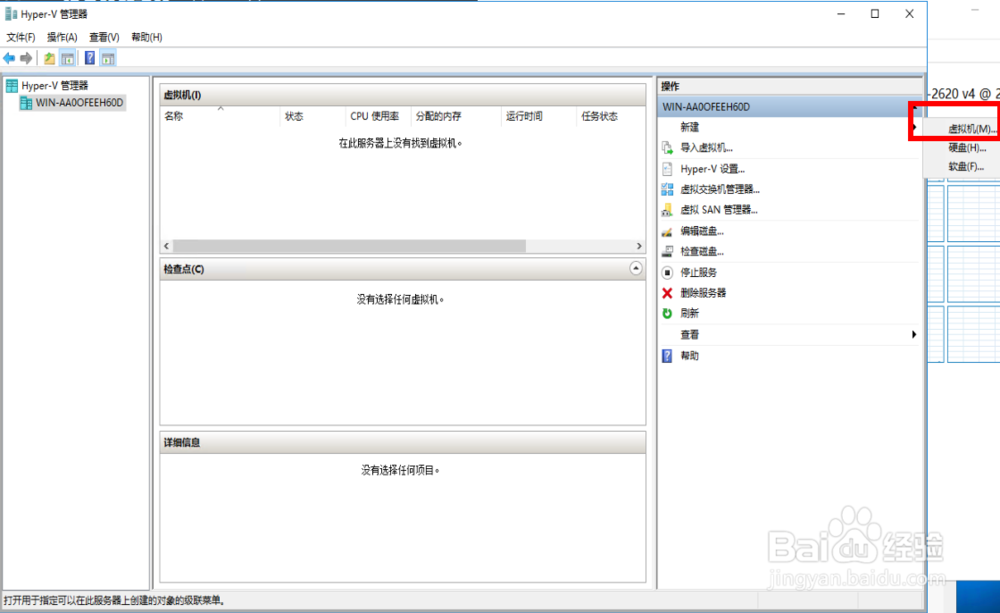Image resolution: width=1000 pixels, height=613 pixels.
Task: Click the text 没有选择任何项目
Action: [401, 470]
